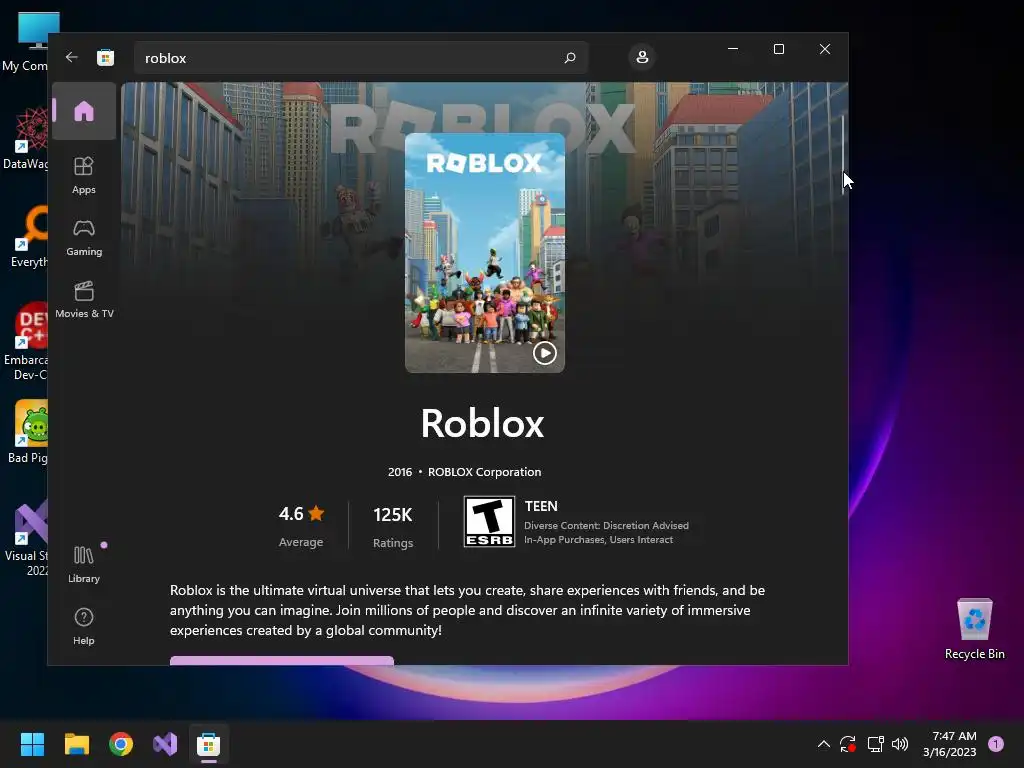Viewport: 1024px width, 768px height.
Task: Select the Recycle Bin desktop icon
Action: point(974,629)
